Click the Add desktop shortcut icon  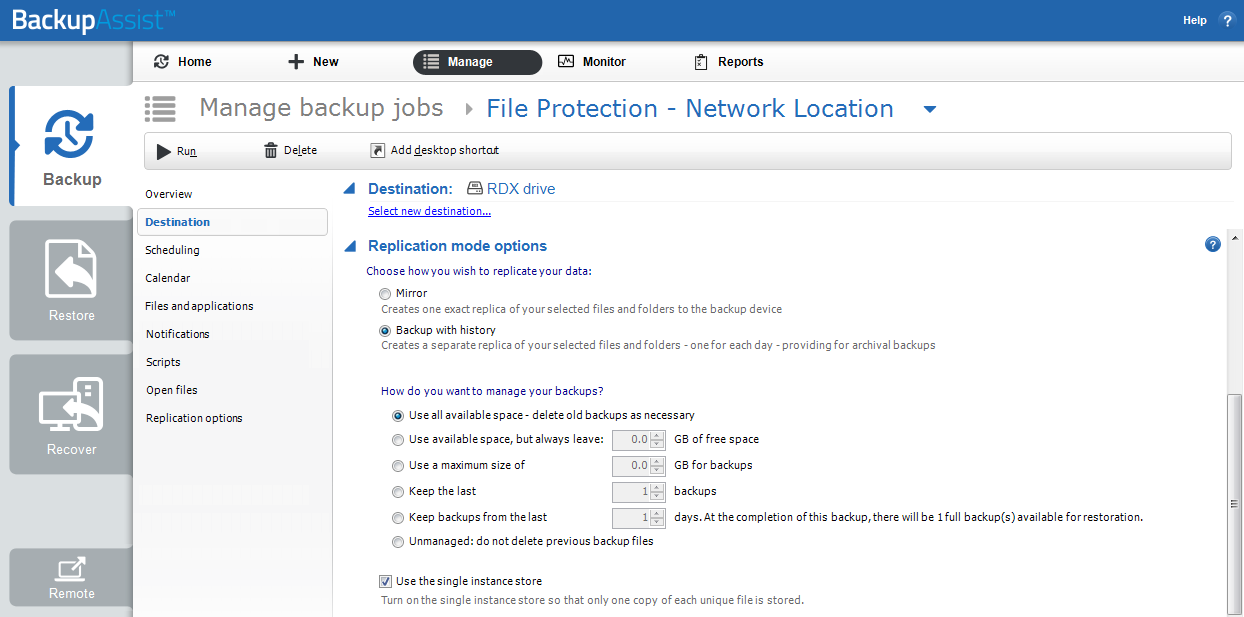coord(377,150)
